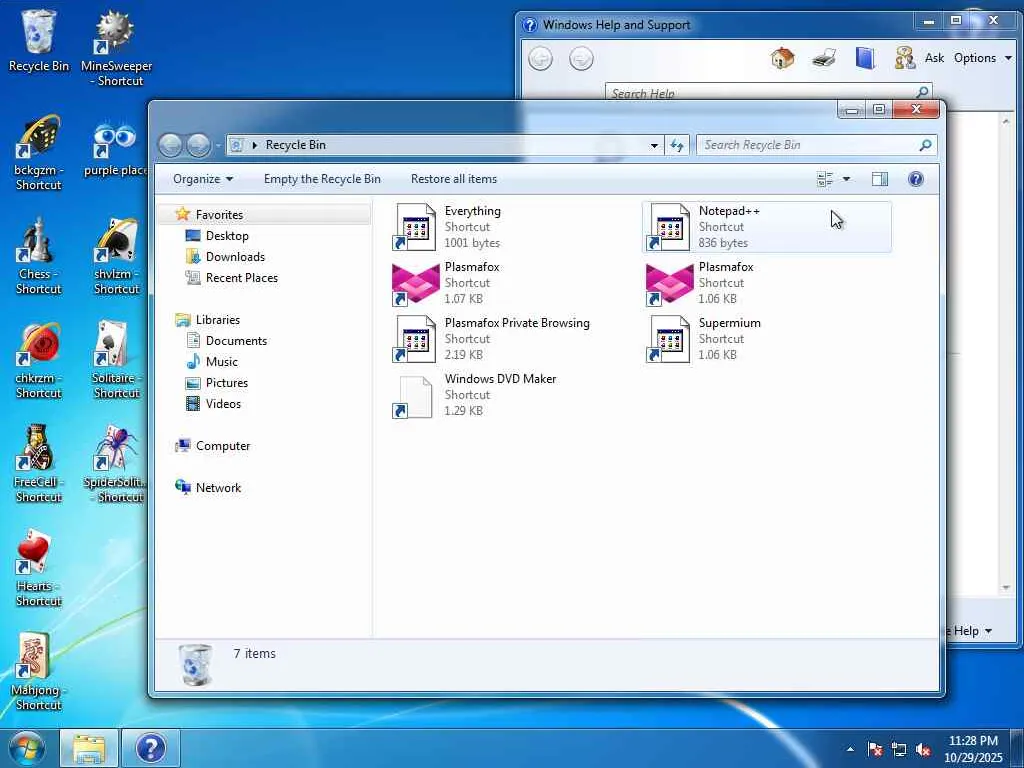
Task: Change the view with the view icon
Action: click(x=825, y=179)
